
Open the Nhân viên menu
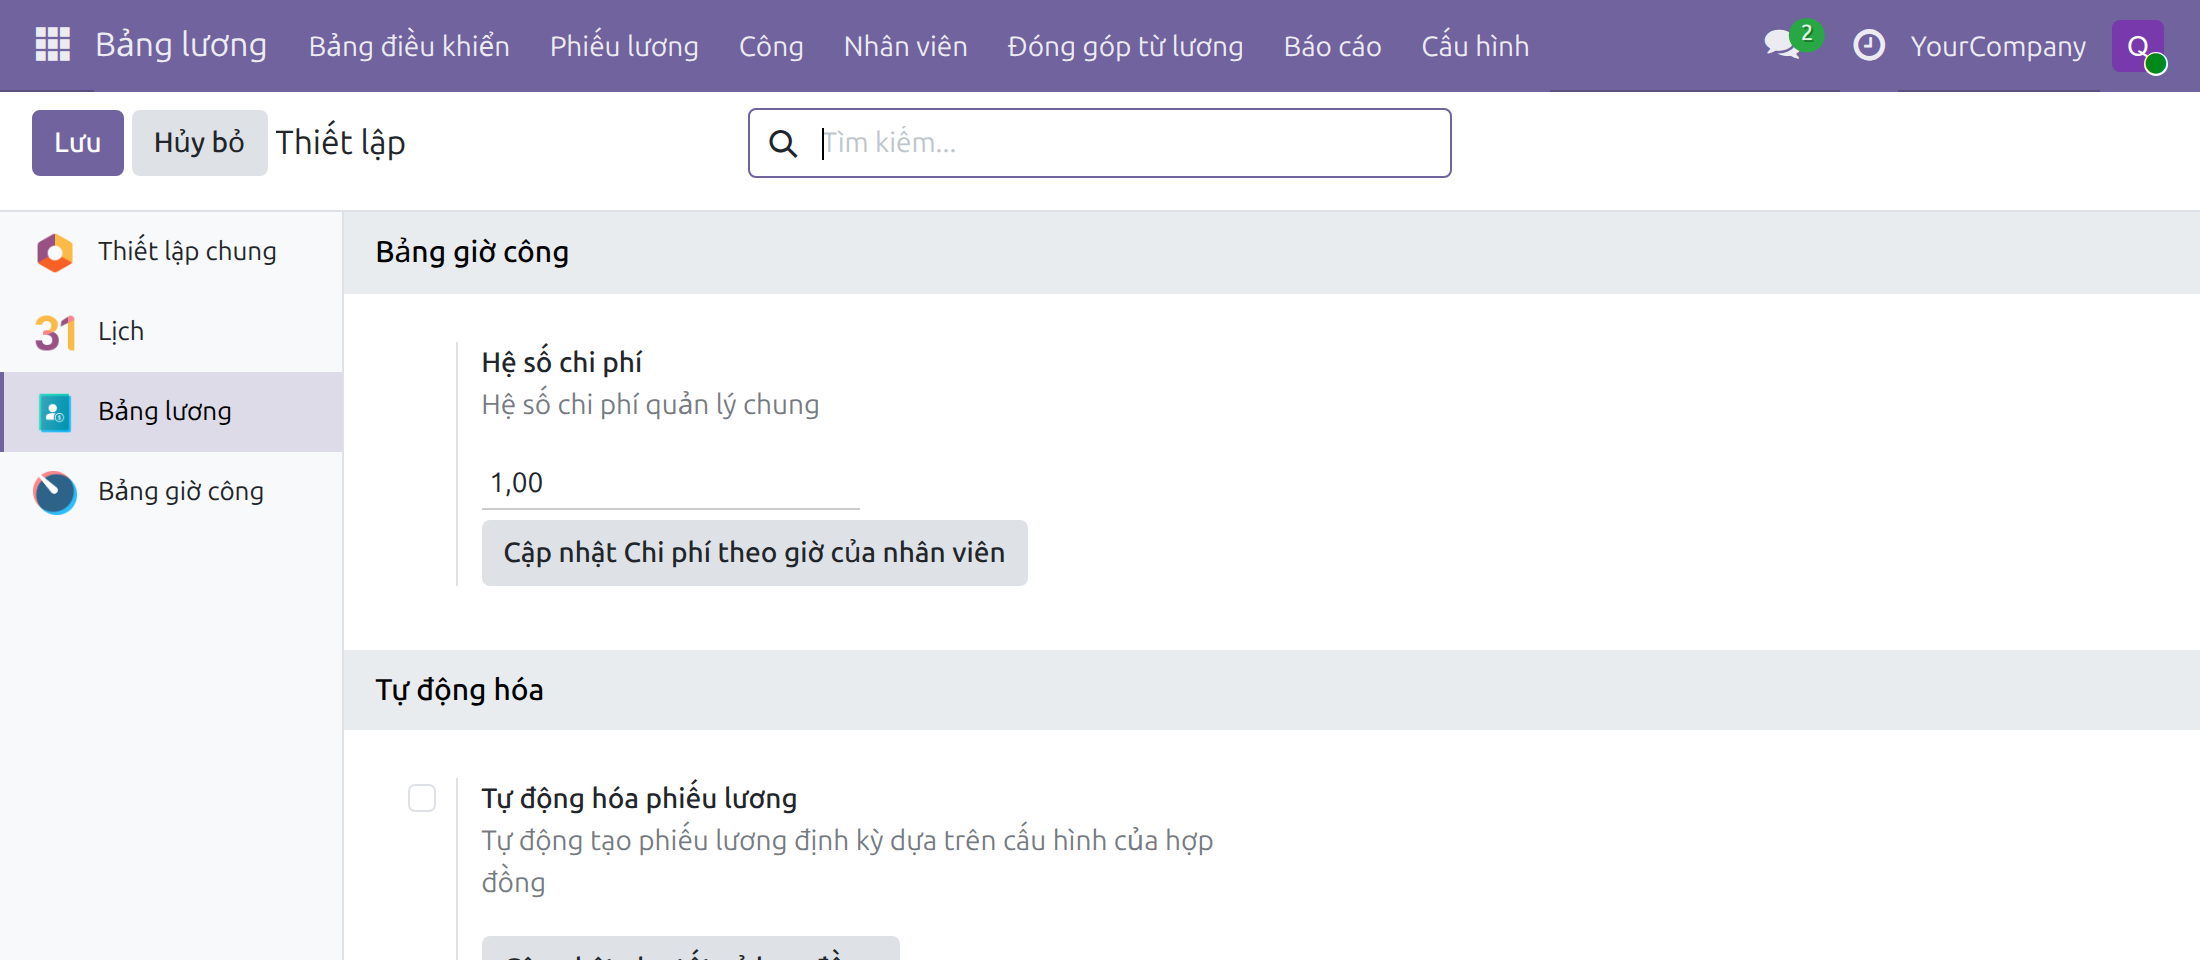pos(906,46)
